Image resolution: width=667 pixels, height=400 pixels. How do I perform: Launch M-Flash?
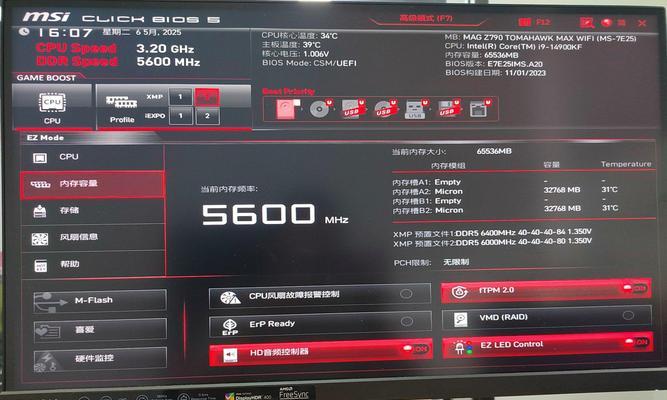pyautogui.click(x=100, y=300)
